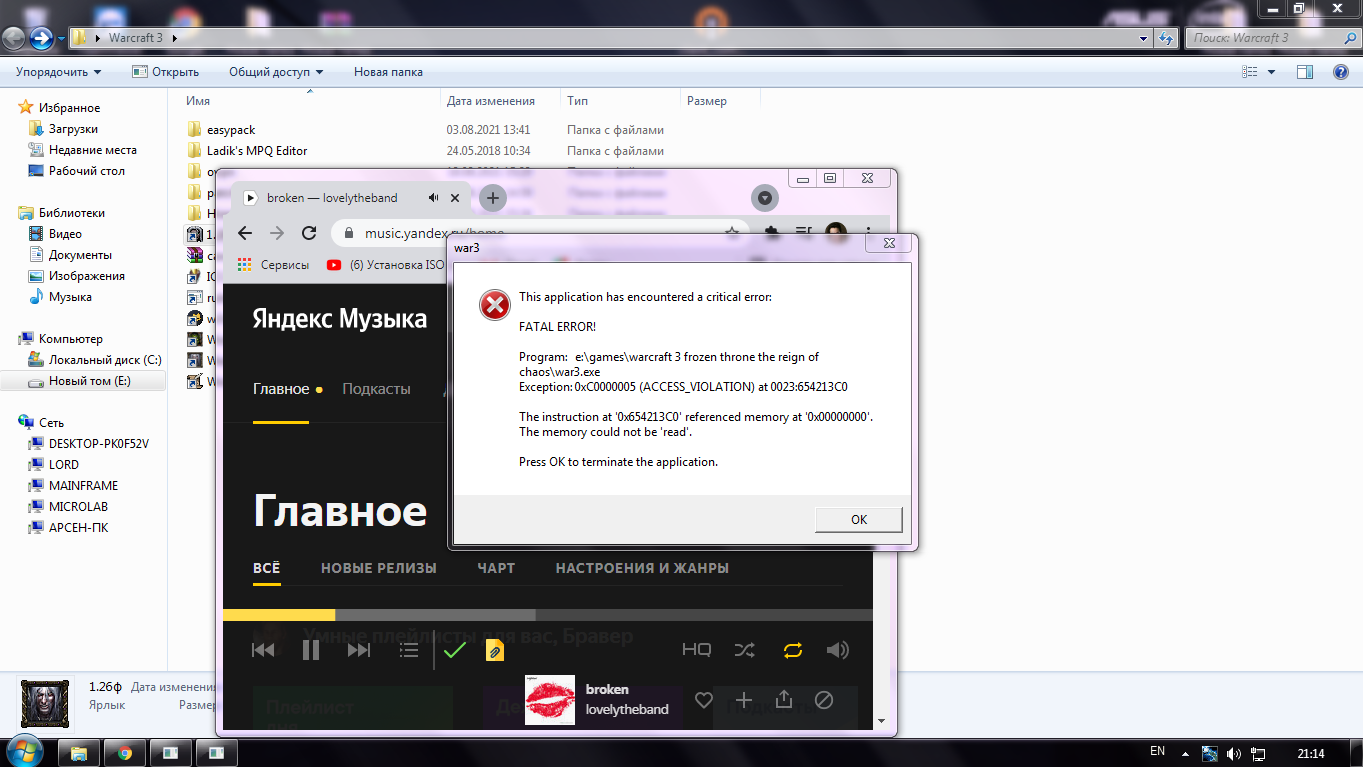This screenshot has width=1363, height=767.
Task: Open the Сервисы apps bookmark
Action: pos(273,265)
